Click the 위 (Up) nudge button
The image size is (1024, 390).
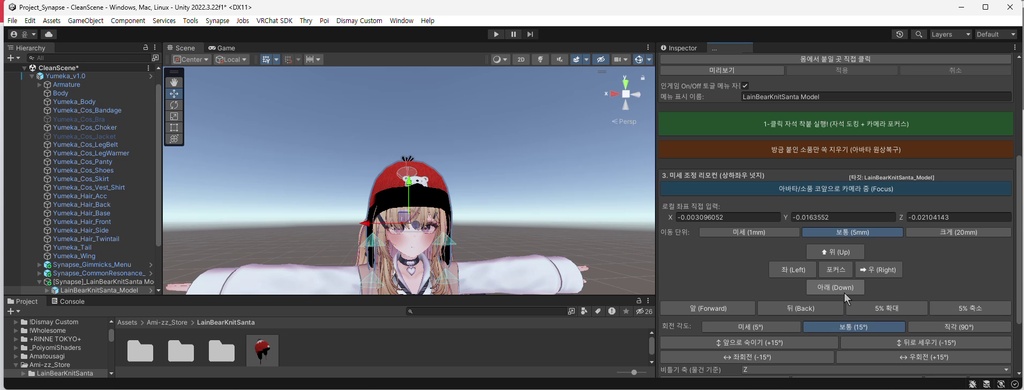click(835, 252)
